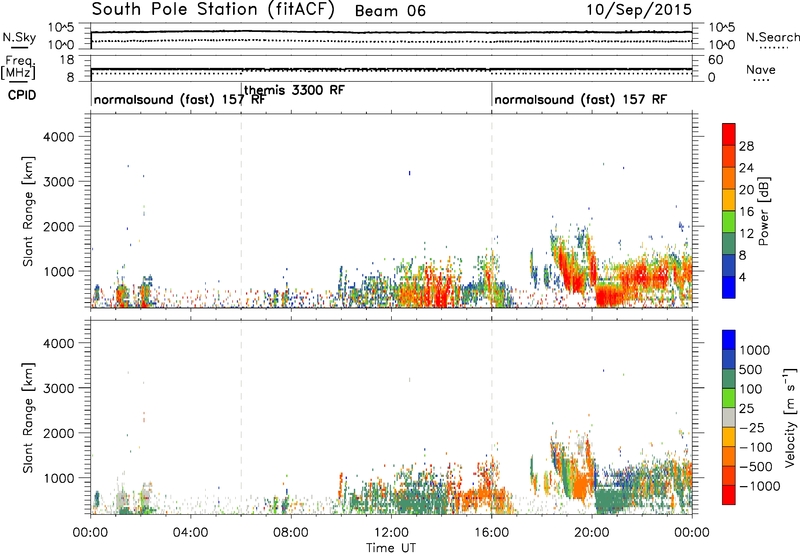Select the "Beam 06" label
Viewport: 800px width, 554px height.
tap(390, 11)
